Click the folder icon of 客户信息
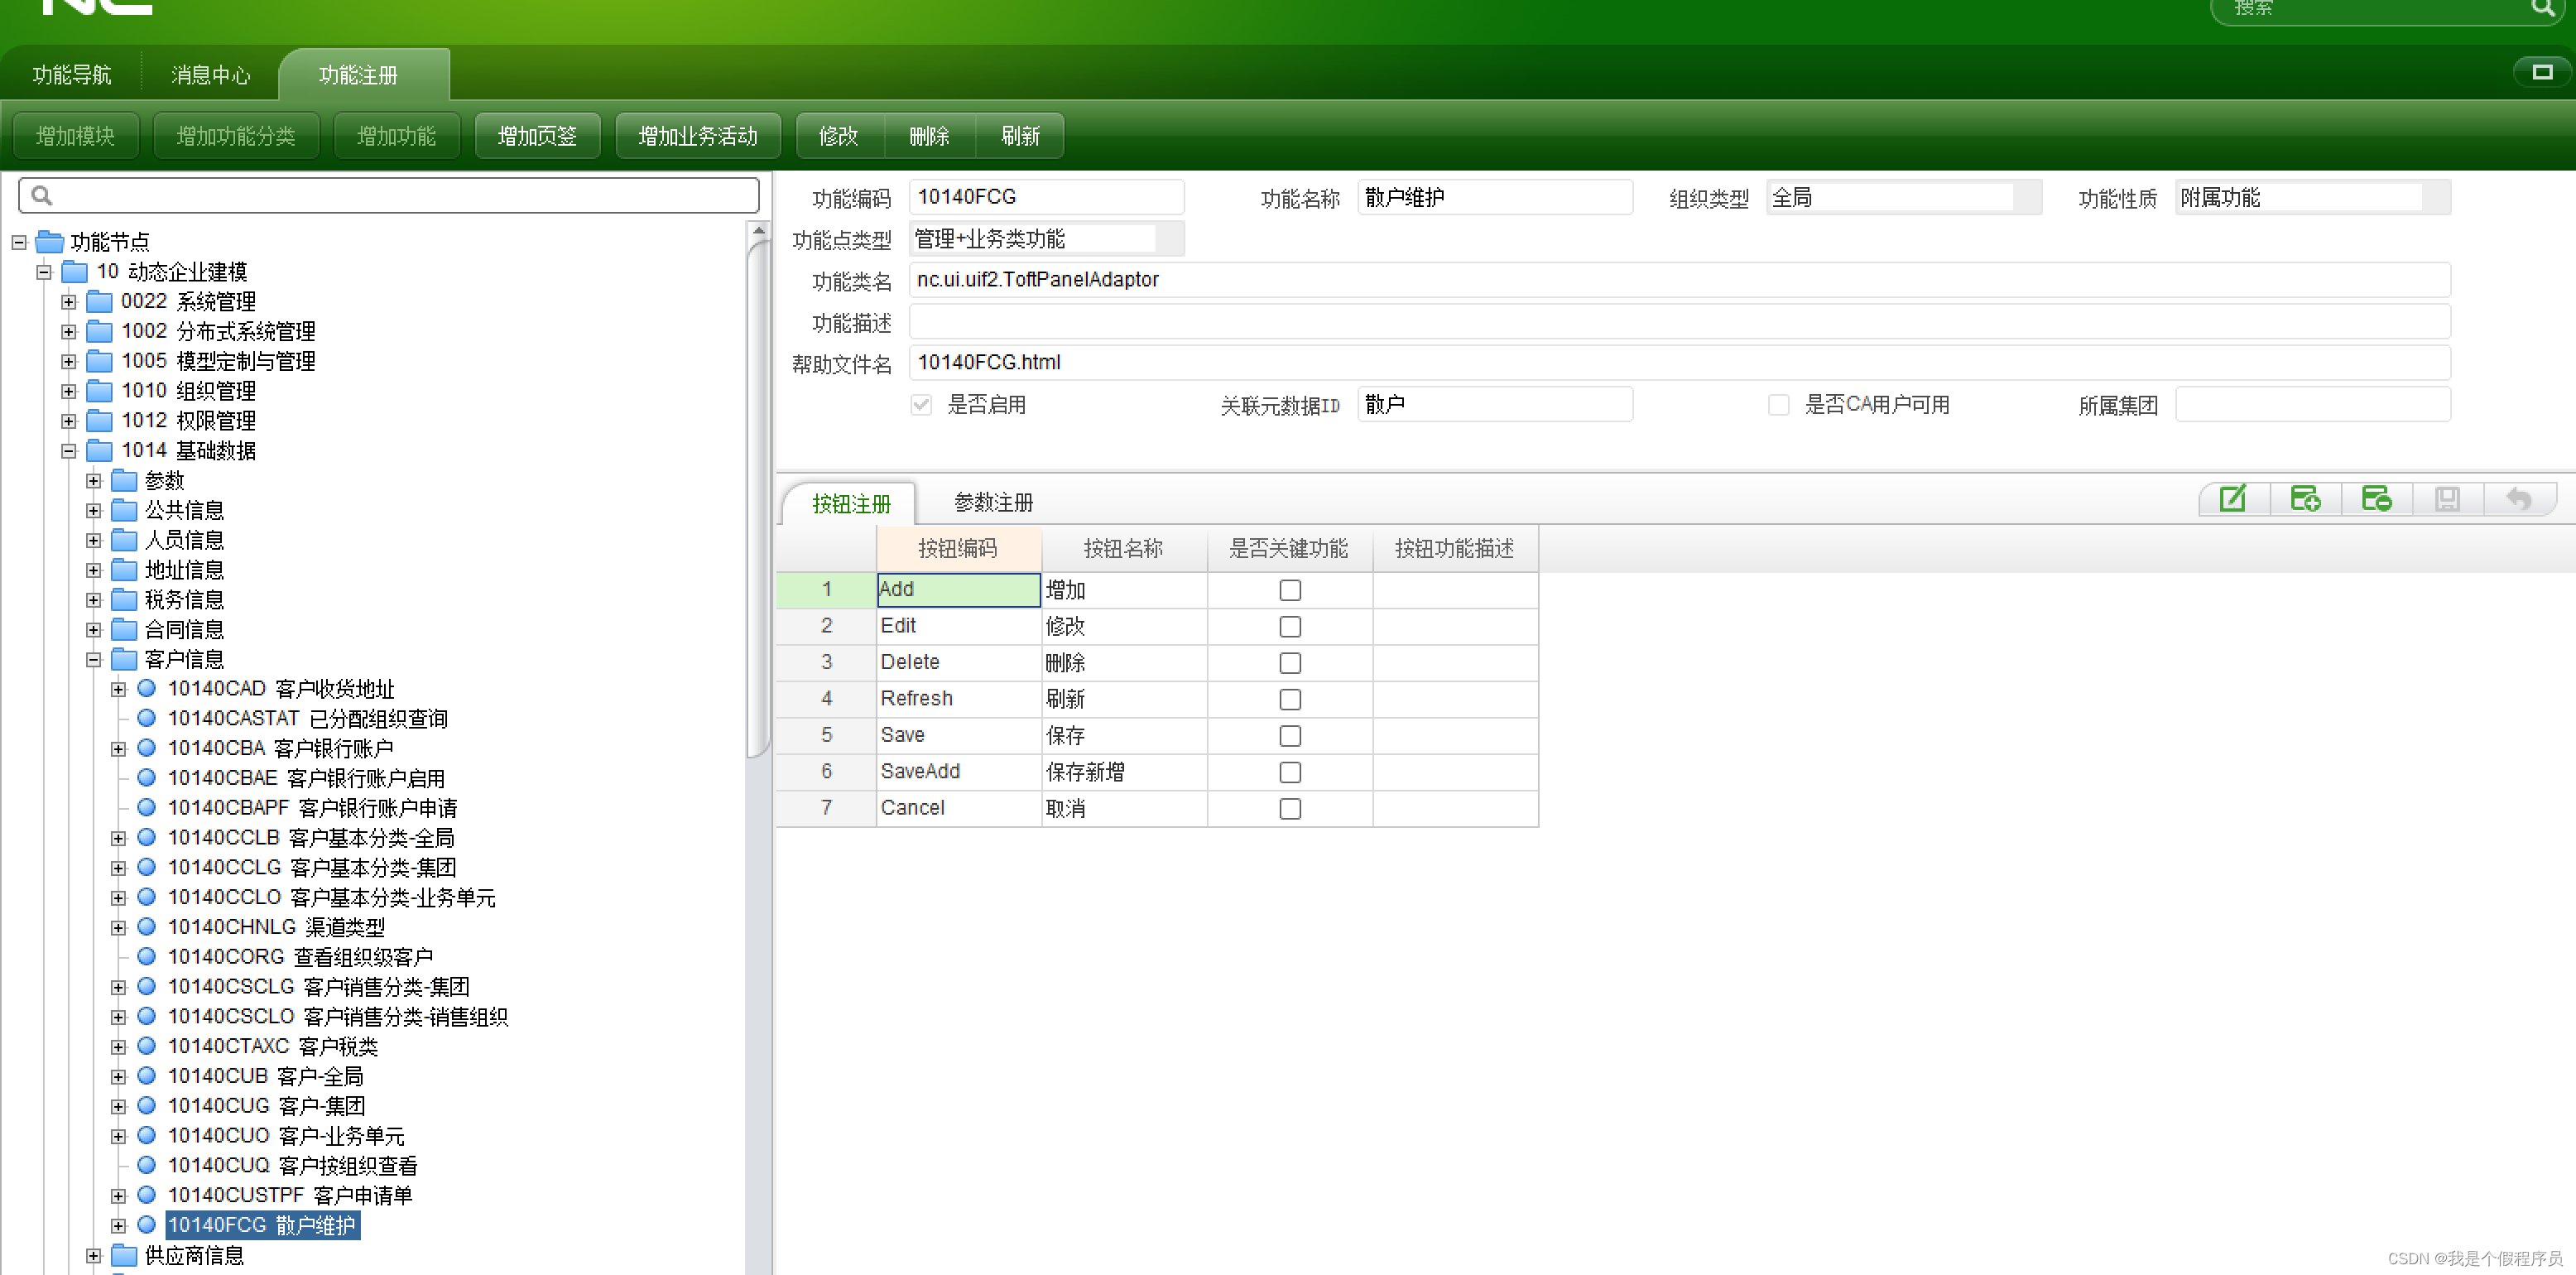This screenshot has height=1275, width=2576. tap(124, 659)
